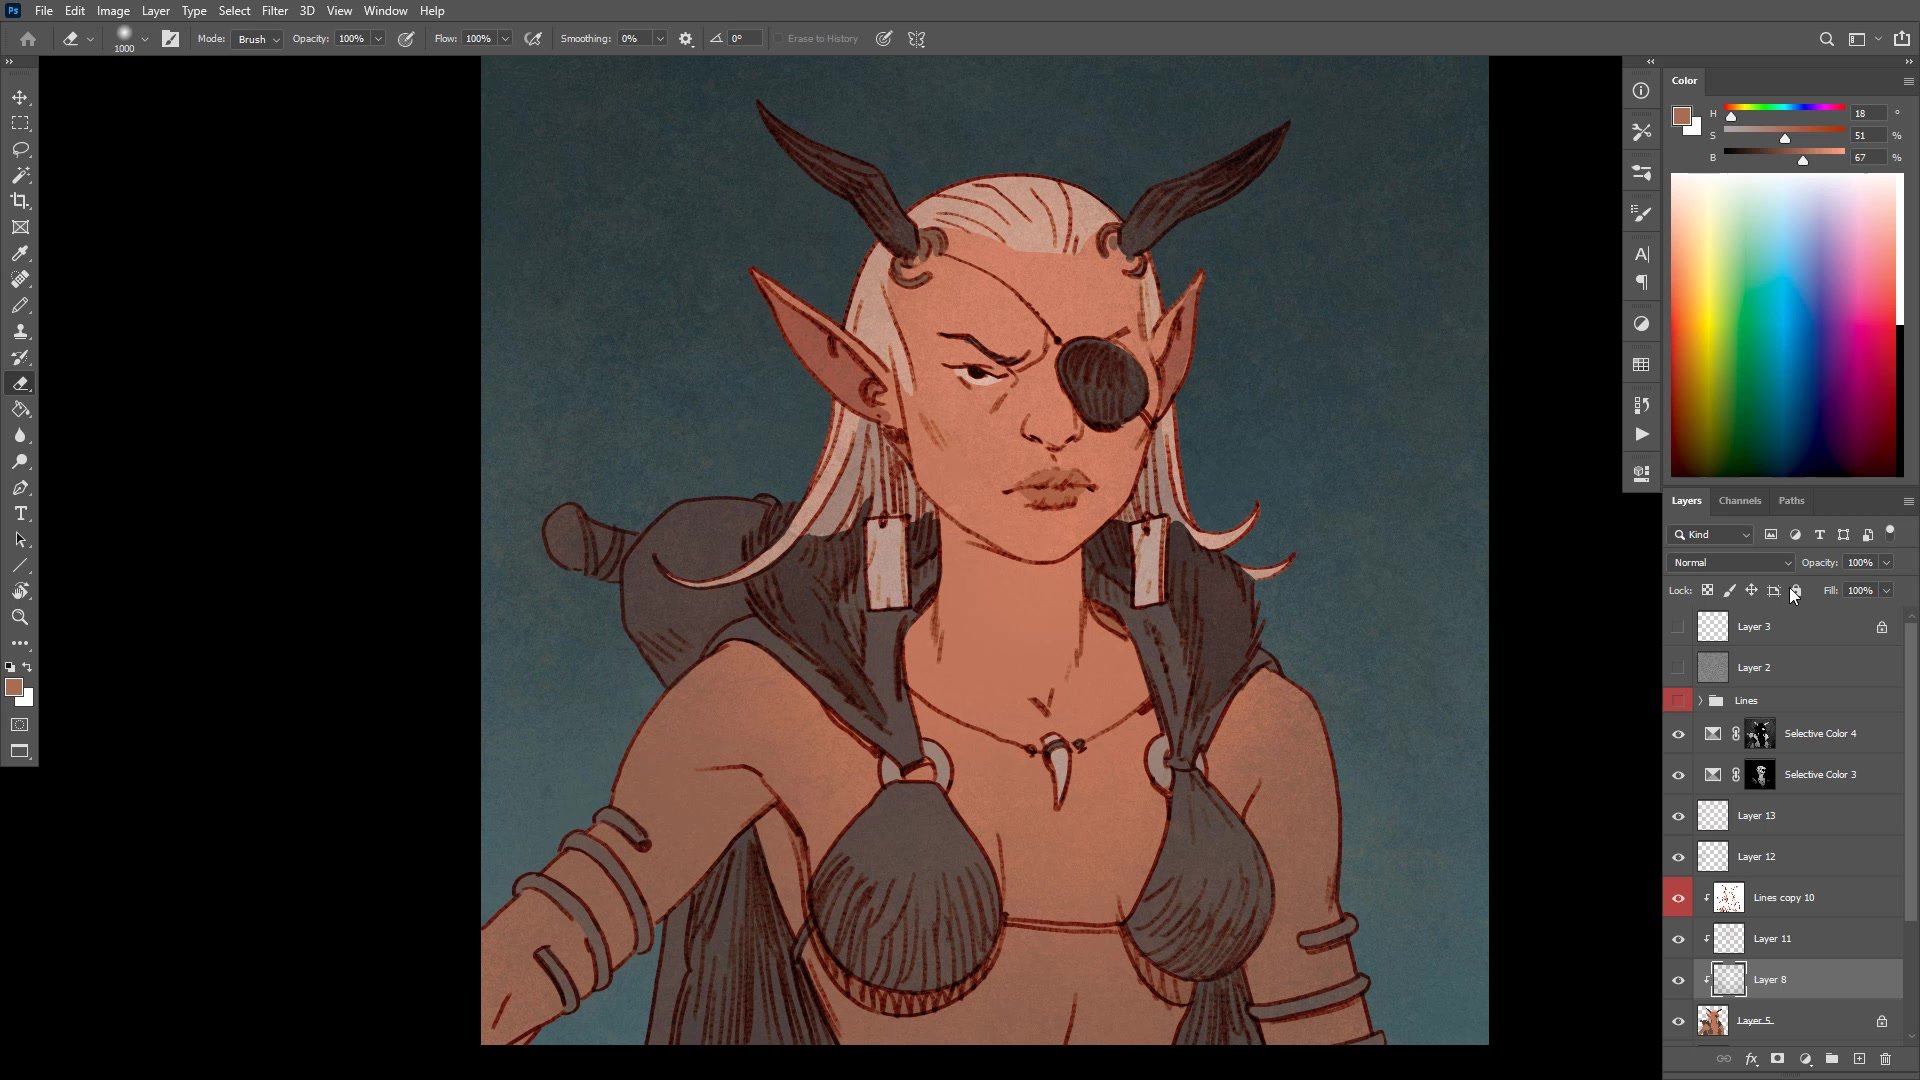Open the Filter menu
1920x1080 pixels.
275,11
